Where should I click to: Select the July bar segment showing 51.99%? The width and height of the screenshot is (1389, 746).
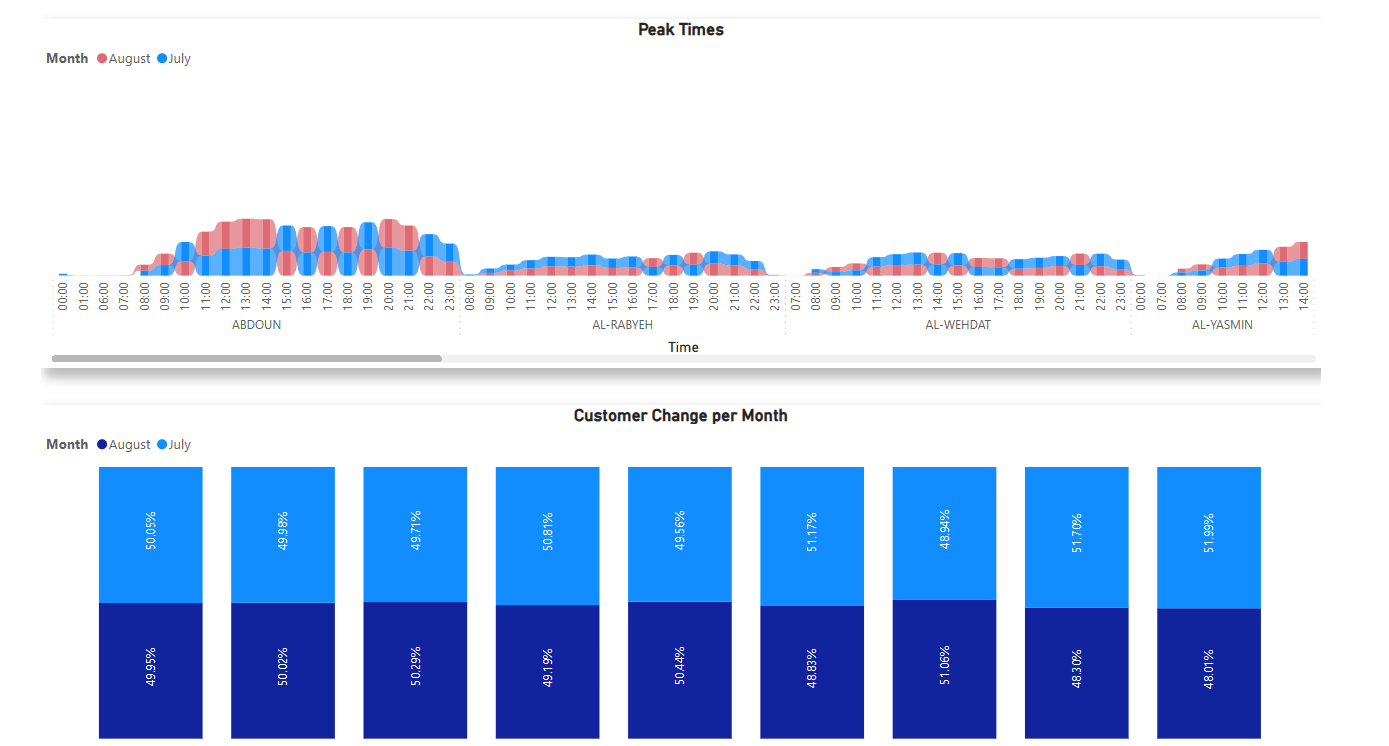pyautogui.click(x=1208, y=537)
